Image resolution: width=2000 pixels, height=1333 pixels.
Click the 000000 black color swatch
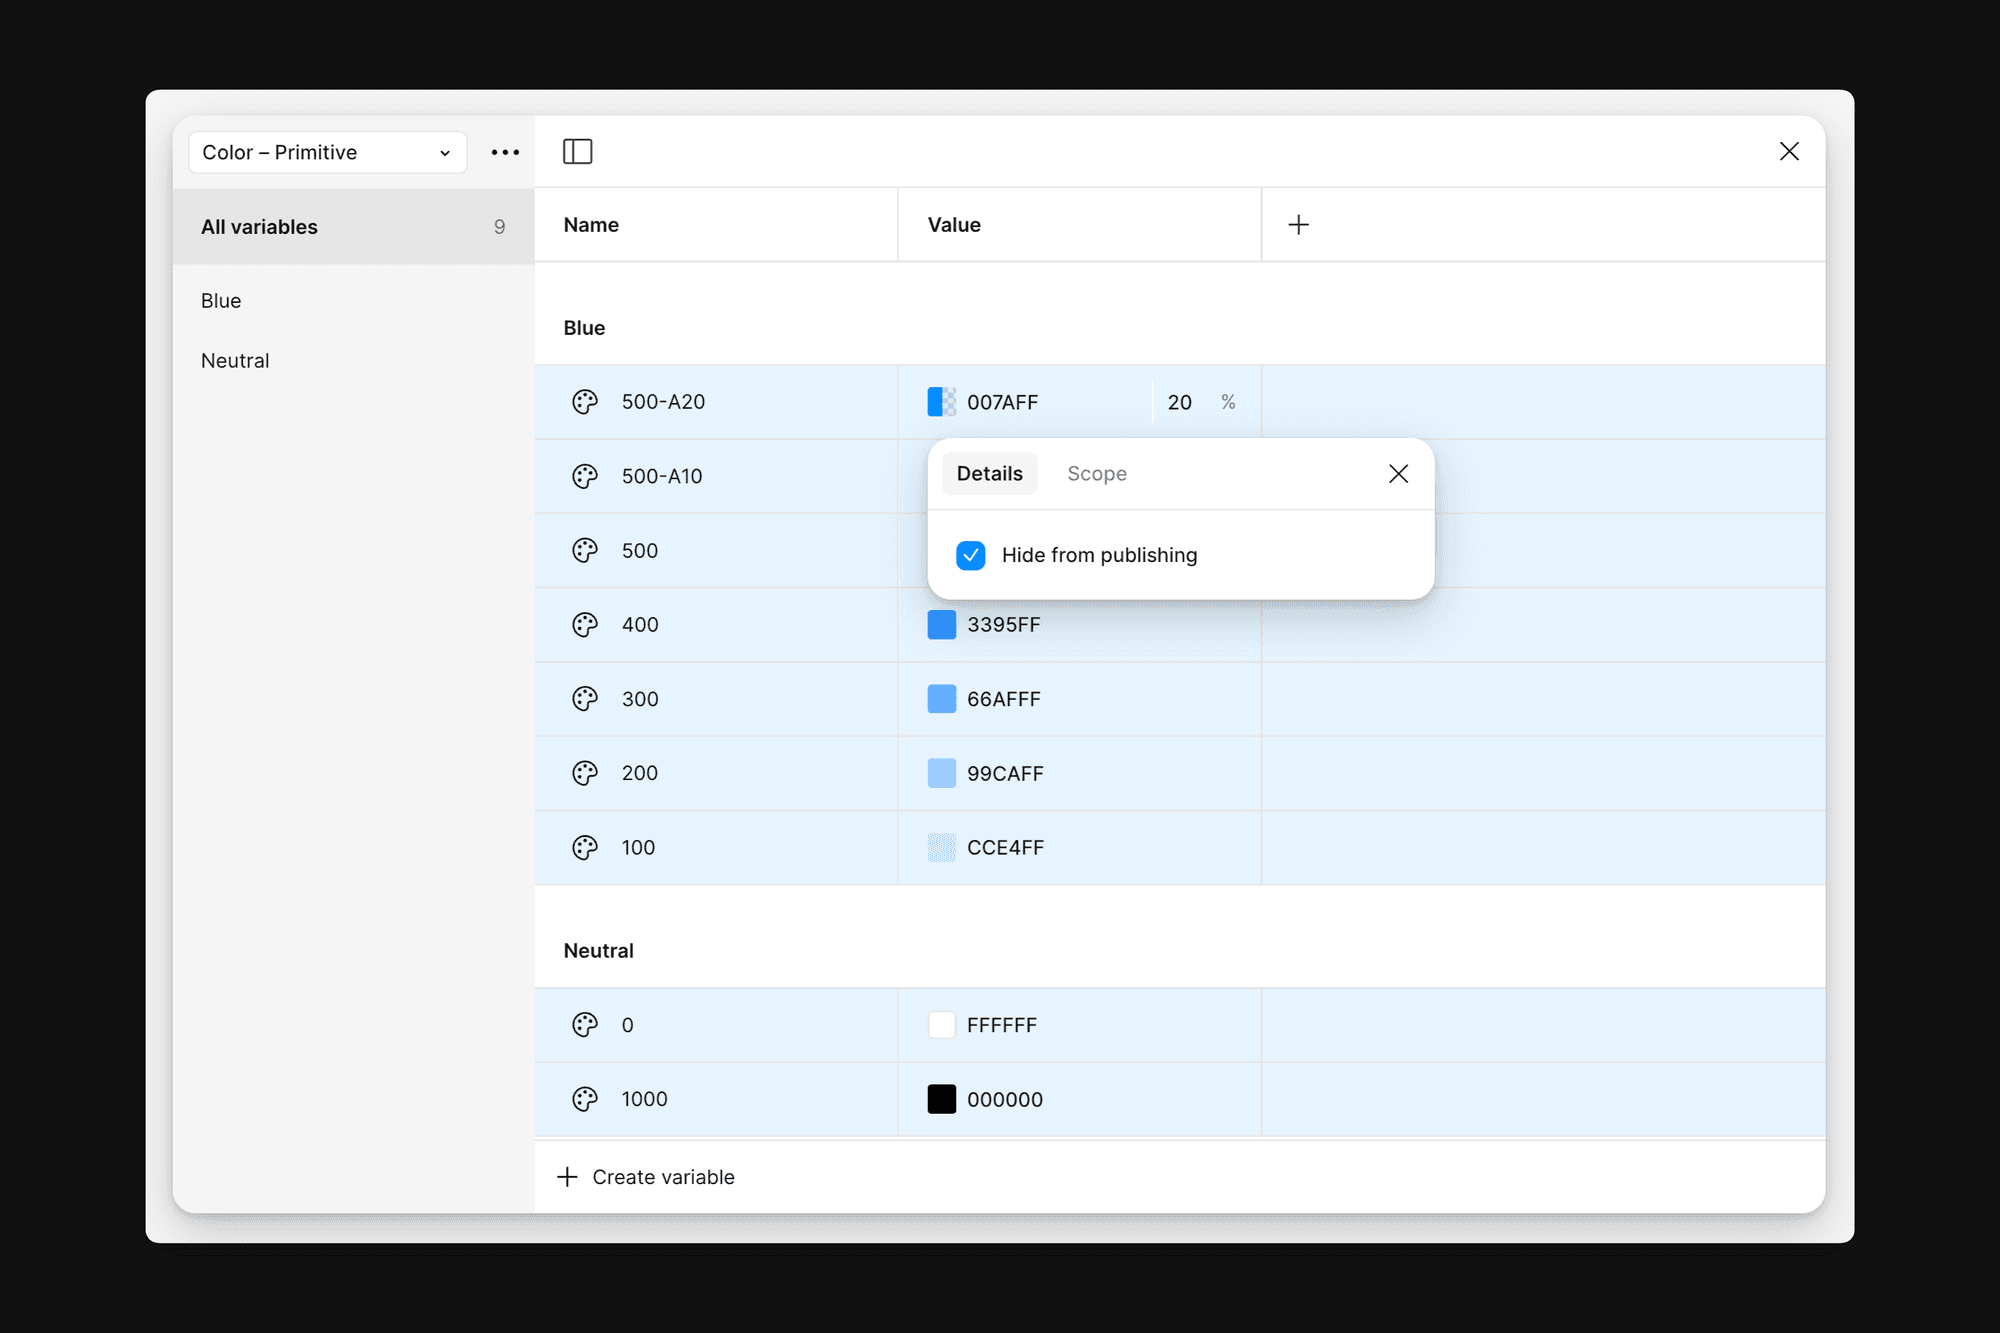coord(941,1099)
